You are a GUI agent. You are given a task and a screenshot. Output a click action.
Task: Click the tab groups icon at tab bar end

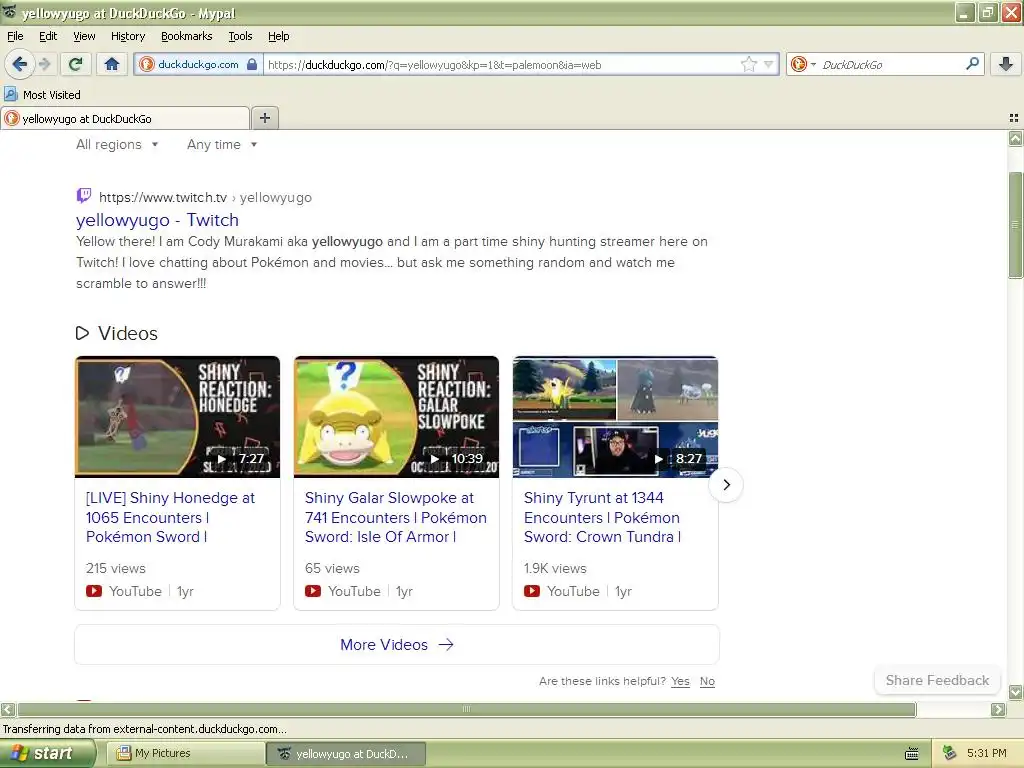pyautogui.click(x=1014, y=118)
